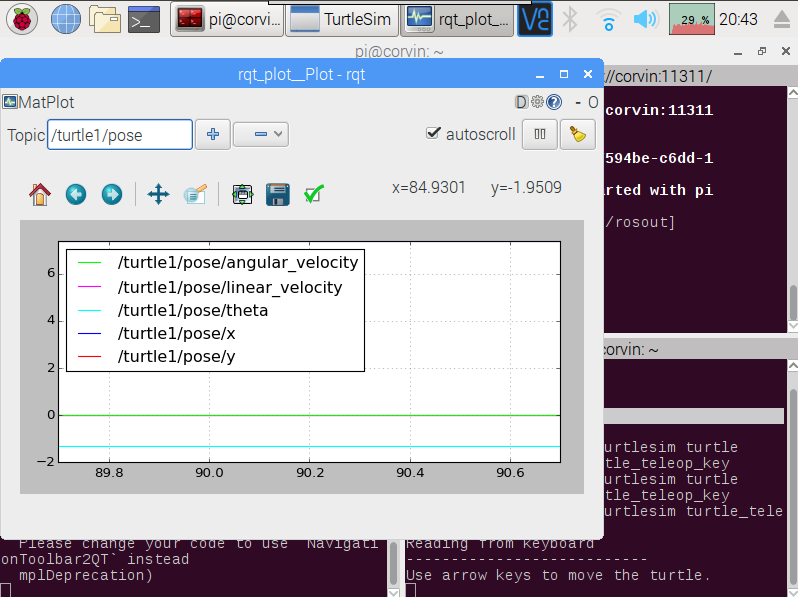Click the dash button in MatPlot header
The height and width of the screenshot is (597, 798).
pyautogui.click(x=578, y=103)
